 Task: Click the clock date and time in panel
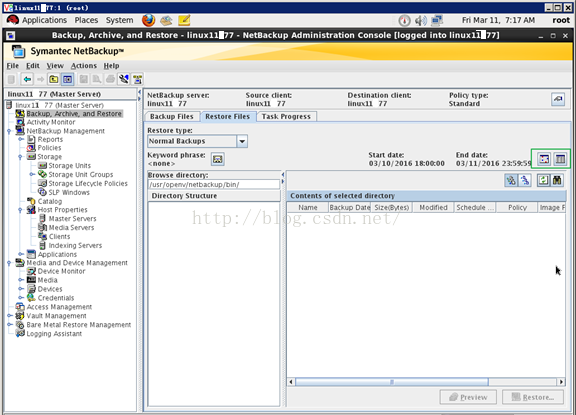[498, 20]
